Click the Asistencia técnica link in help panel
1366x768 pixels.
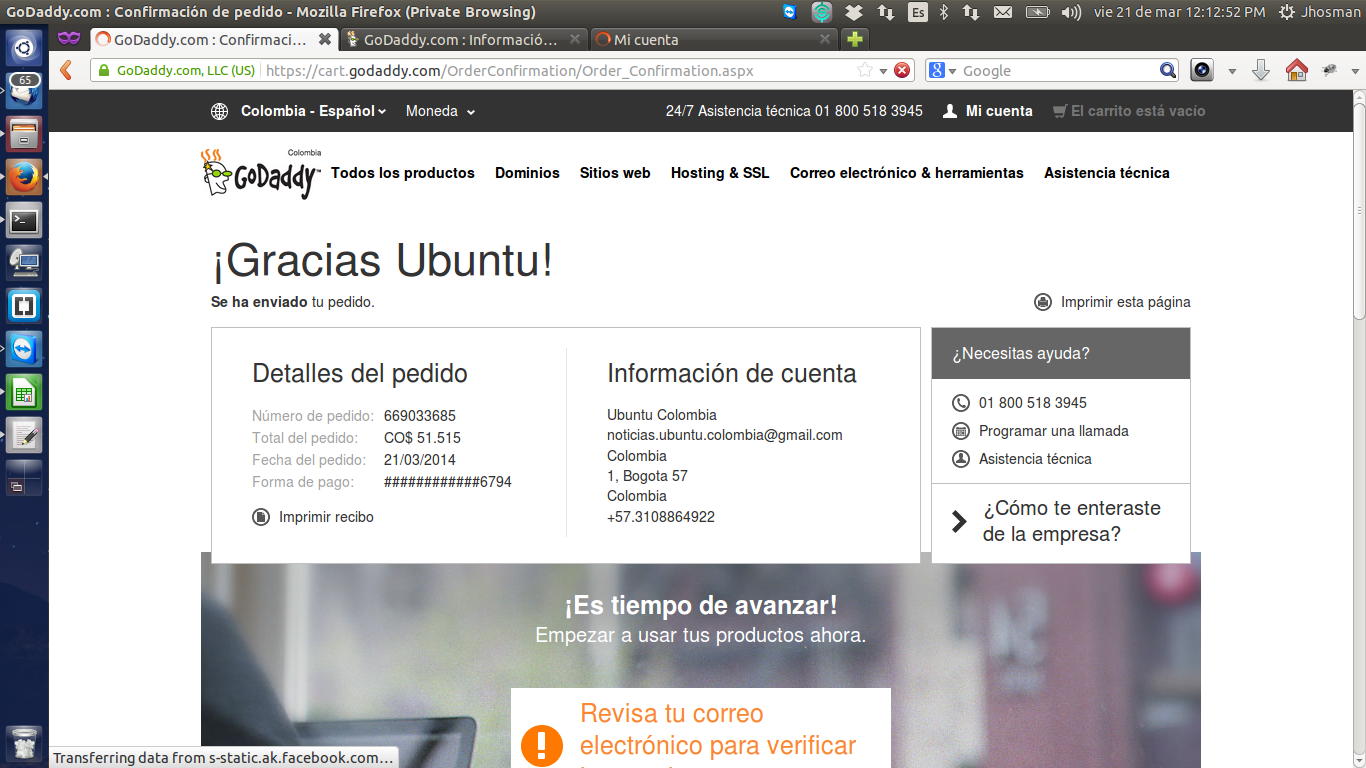pyautogui.click(x=1035, y=459)
